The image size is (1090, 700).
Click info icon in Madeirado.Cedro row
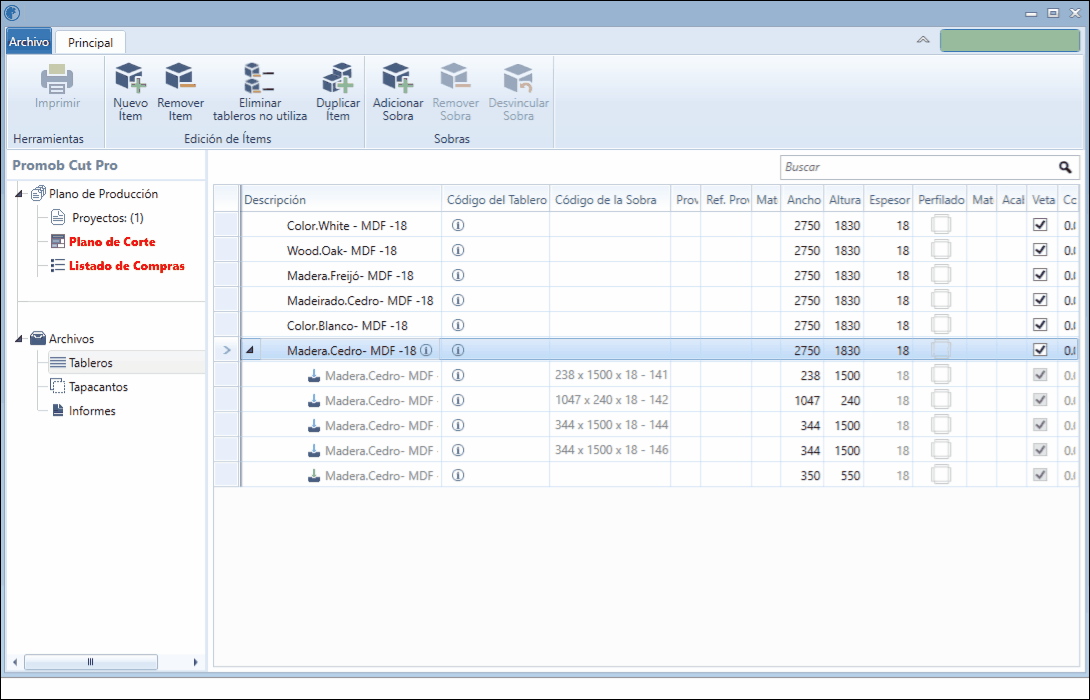coord(458,300)
